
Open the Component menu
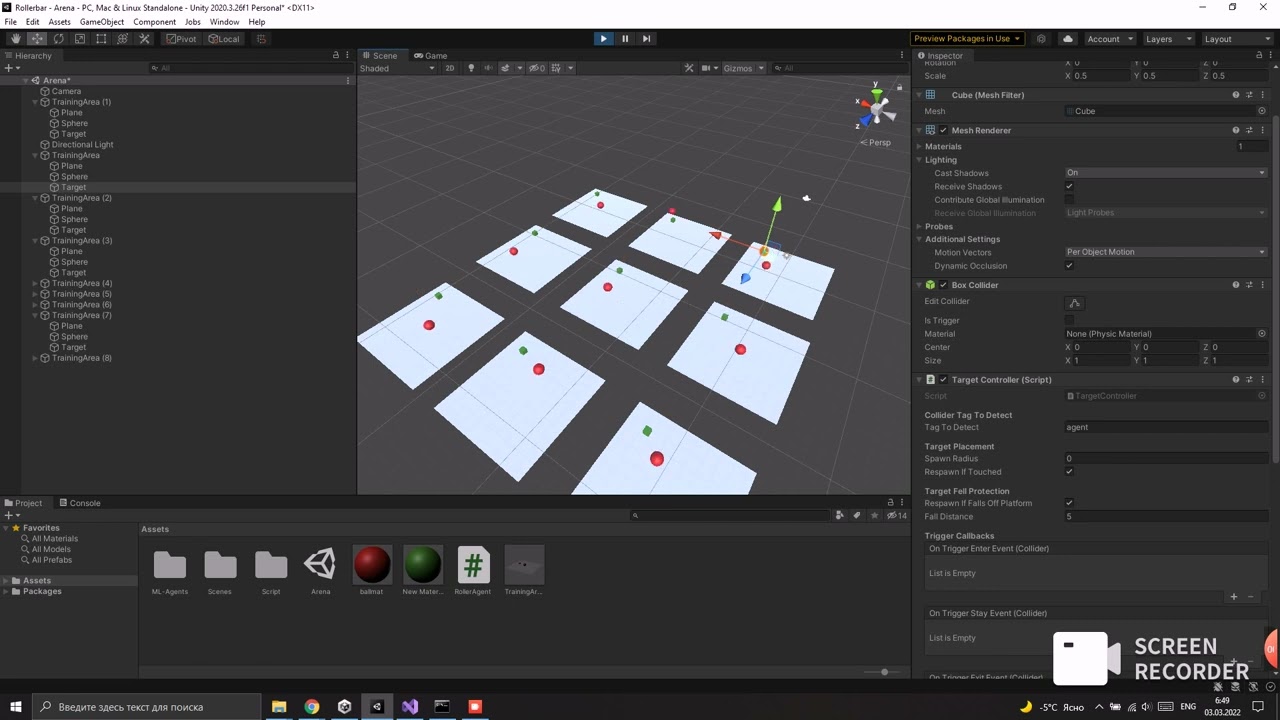[x=154, y=22]
